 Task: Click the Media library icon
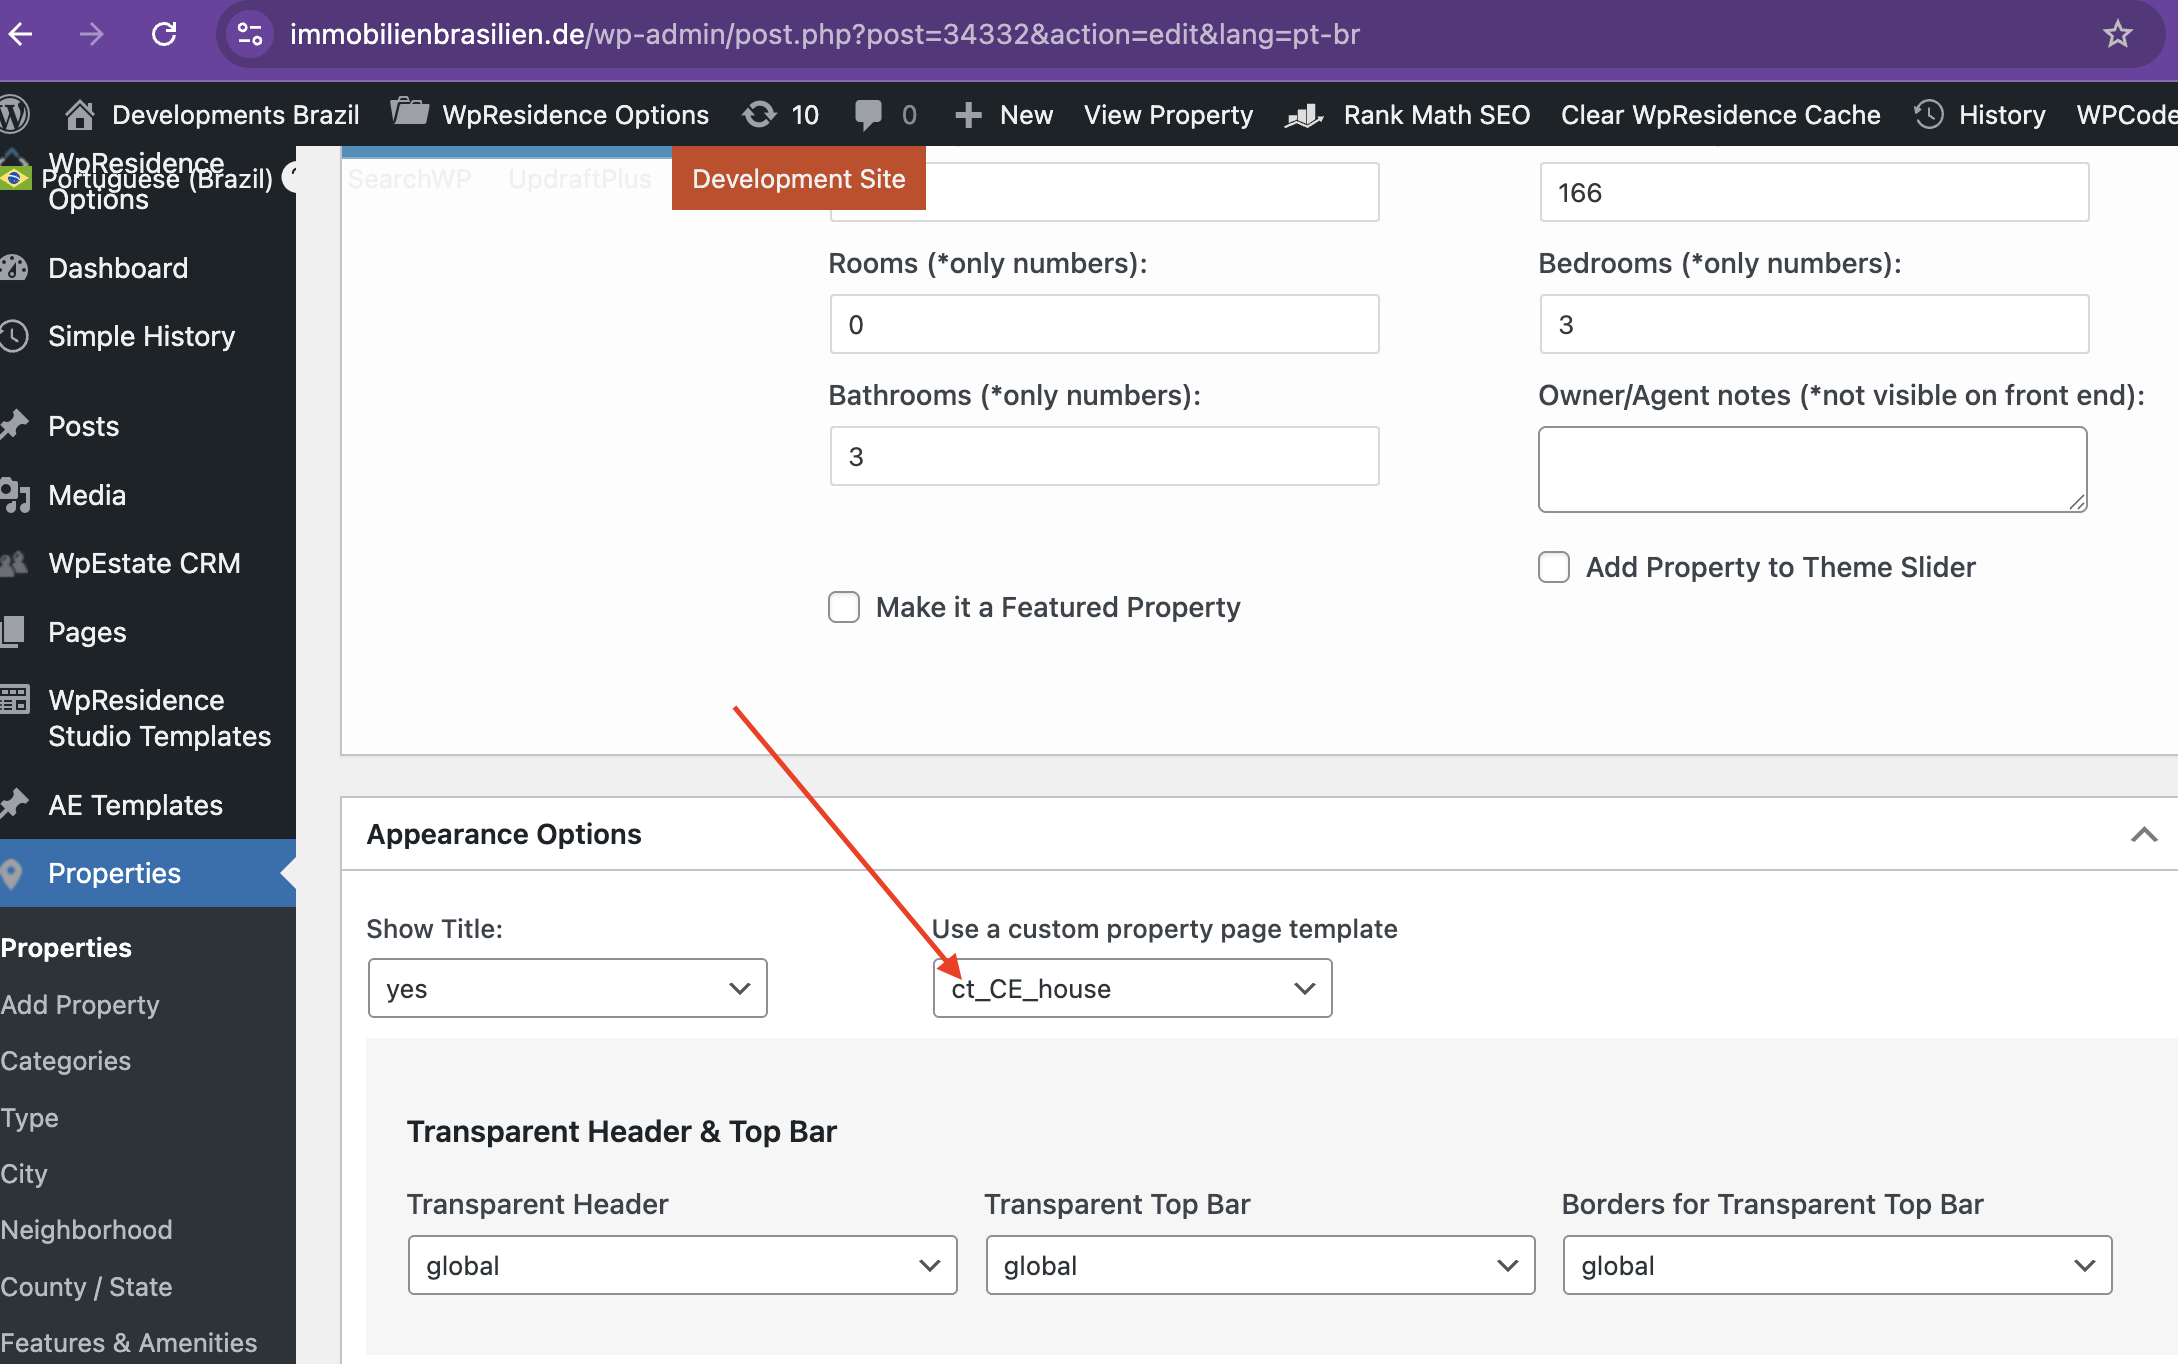click(14, 494)
